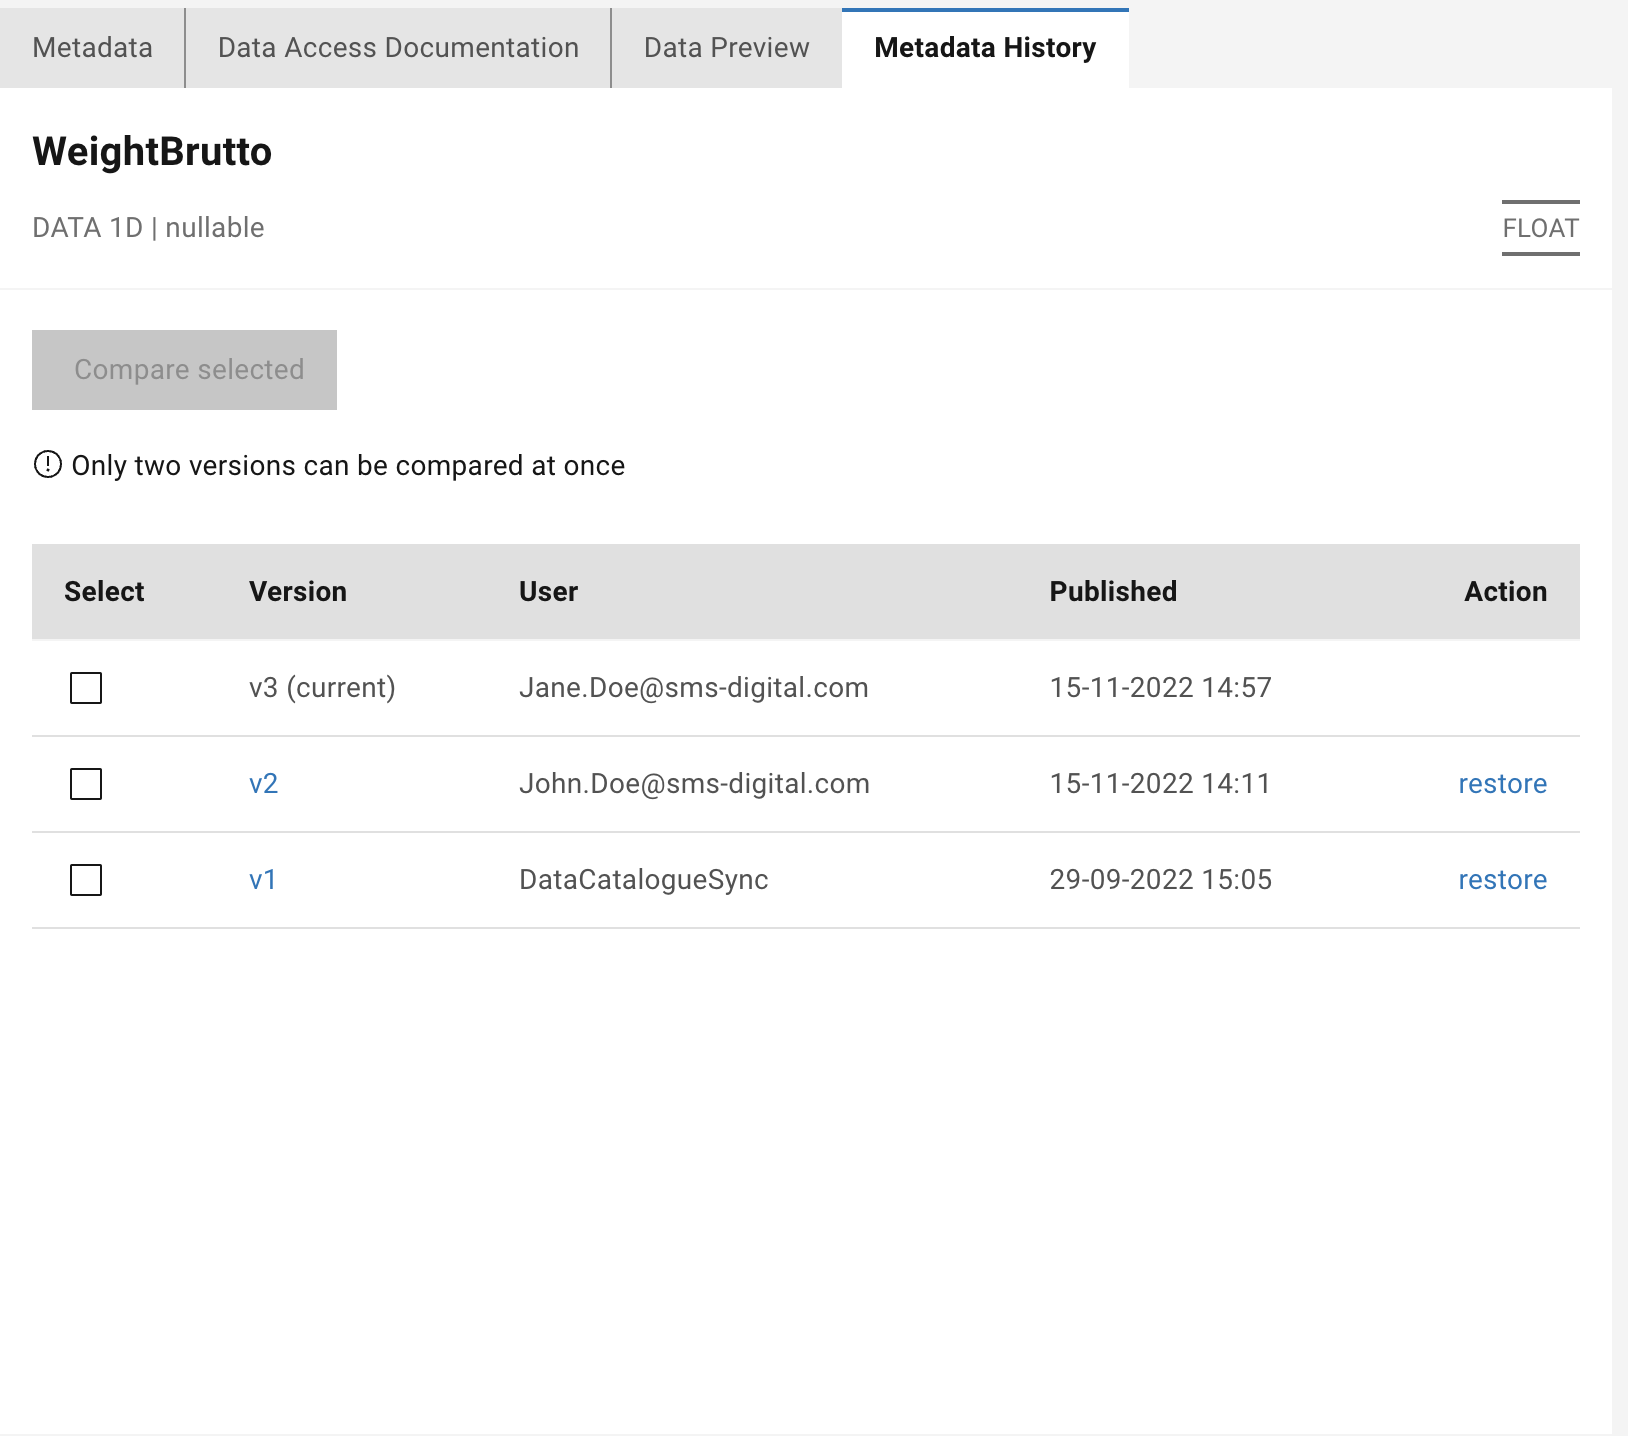Open the v2 version link
The image size is (1628, 1436).
(263, 784)
